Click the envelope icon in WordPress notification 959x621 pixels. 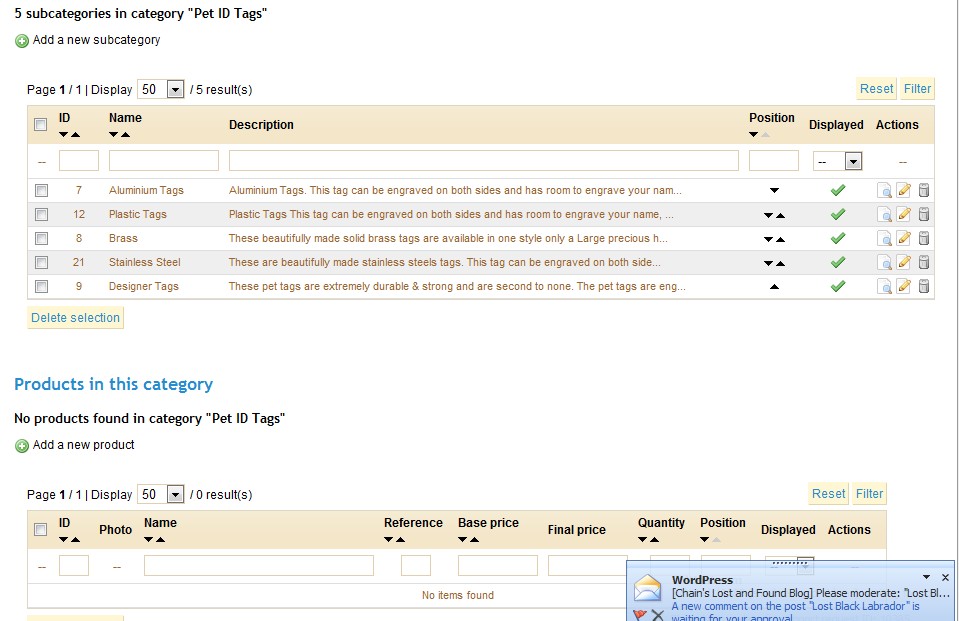tap(648, 588)
